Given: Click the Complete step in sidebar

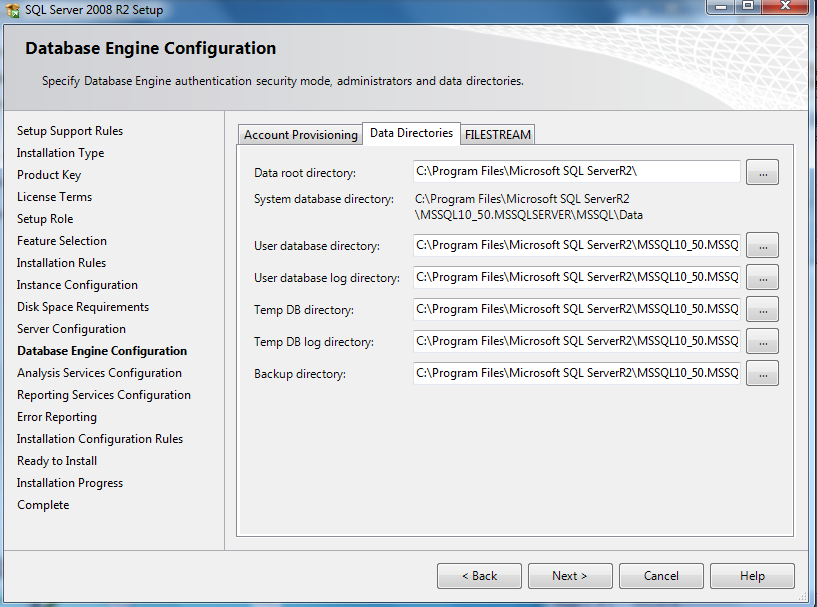Looking at the screenshot, I should 43,505.
